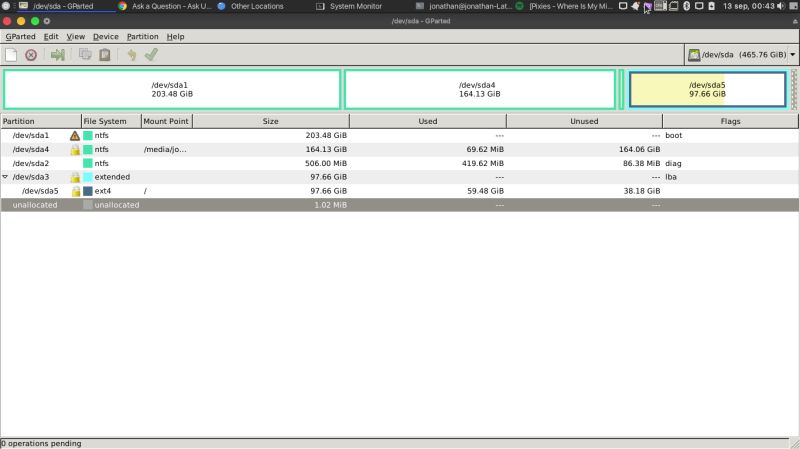Click the Delete partition toolbar icon
This screenshot has width=800, height=449.
[x=31, y=55]
